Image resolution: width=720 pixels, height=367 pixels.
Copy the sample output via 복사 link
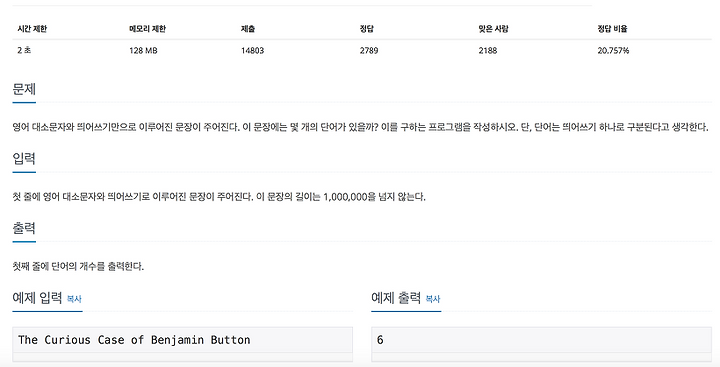point(433,299)
